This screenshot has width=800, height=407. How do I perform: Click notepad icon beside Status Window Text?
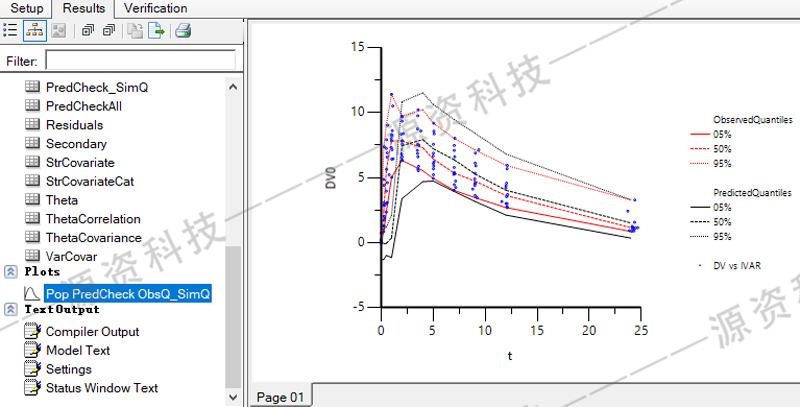pos(32,388)
